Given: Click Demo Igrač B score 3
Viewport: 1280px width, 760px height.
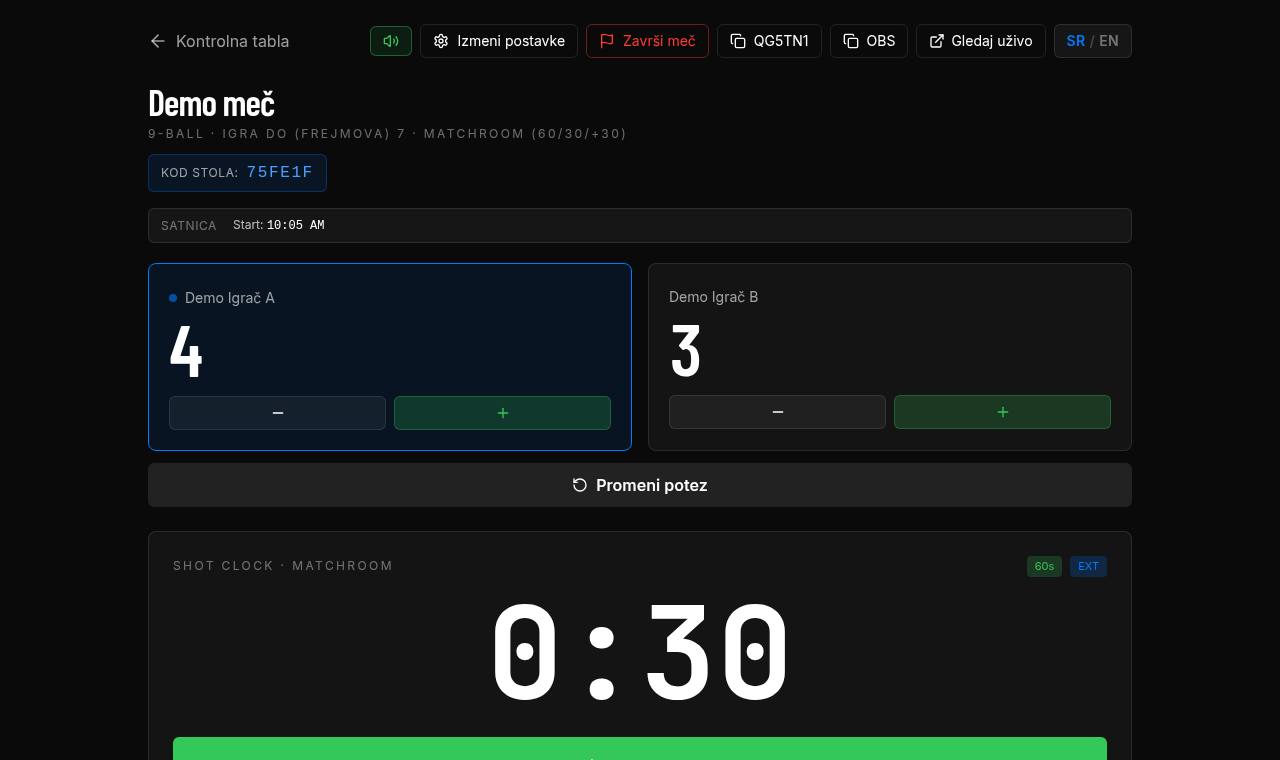Looking at the screenshot, I should pos(685,350).
